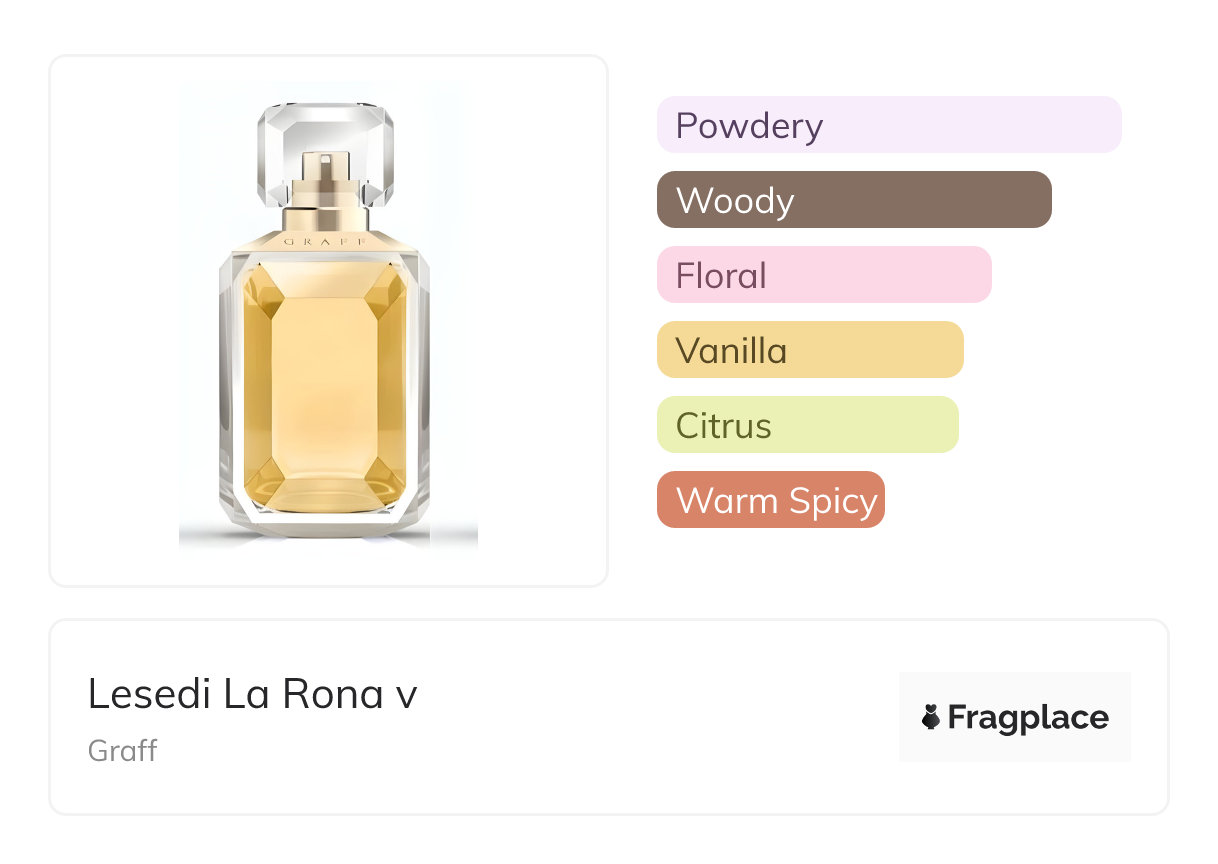
Task: Click the base of the perfume bottle
Action: [x=325, y=525]
